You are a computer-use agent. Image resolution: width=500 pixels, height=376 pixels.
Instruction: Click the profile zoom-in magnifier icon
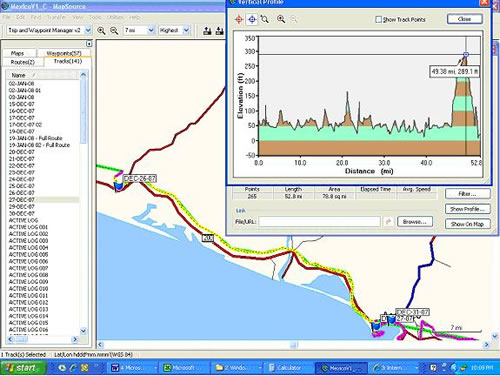pos(281,19)
